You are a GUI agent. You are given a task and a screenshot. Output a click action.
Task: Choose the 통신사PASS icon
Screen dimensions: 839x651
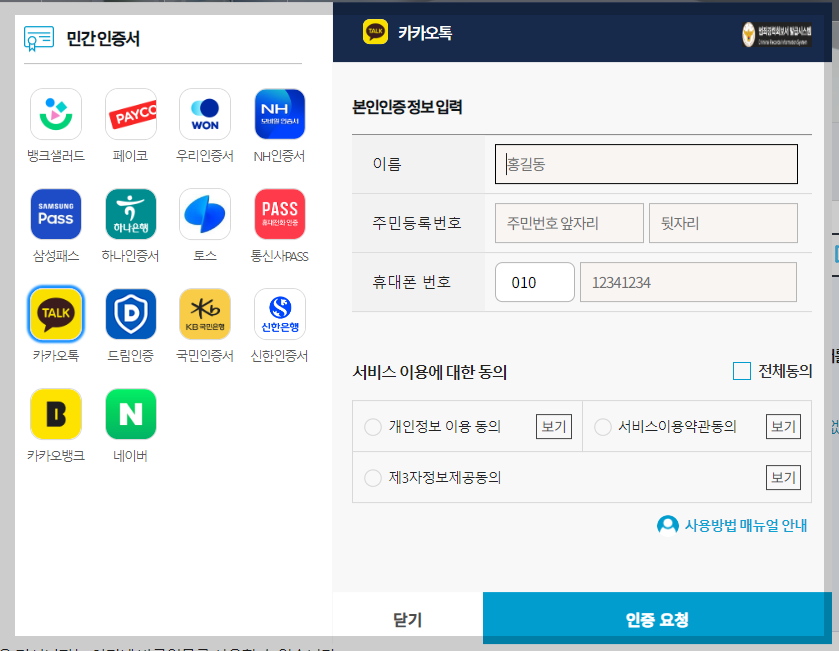pyautogui.click(x=280, y=214)
